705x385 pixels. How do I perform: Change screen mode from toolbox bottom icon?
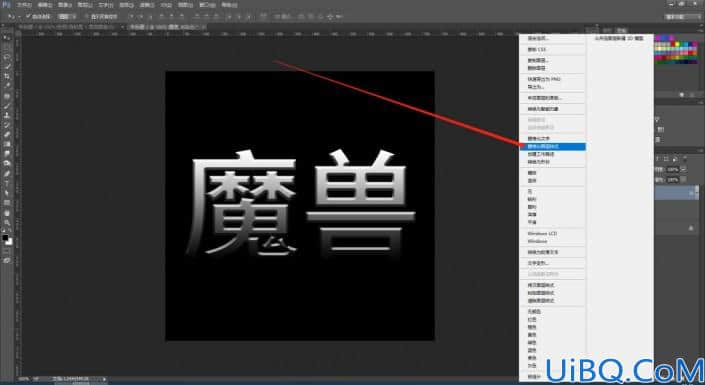click(x=7, y=260)
